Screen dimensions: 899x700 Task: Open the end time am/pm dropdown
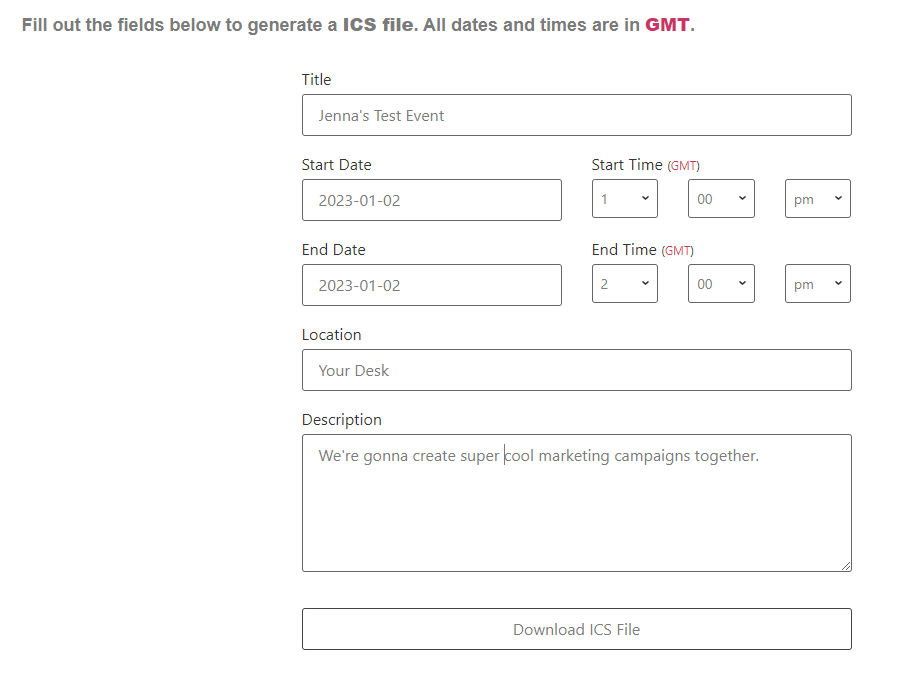(817, 283)
